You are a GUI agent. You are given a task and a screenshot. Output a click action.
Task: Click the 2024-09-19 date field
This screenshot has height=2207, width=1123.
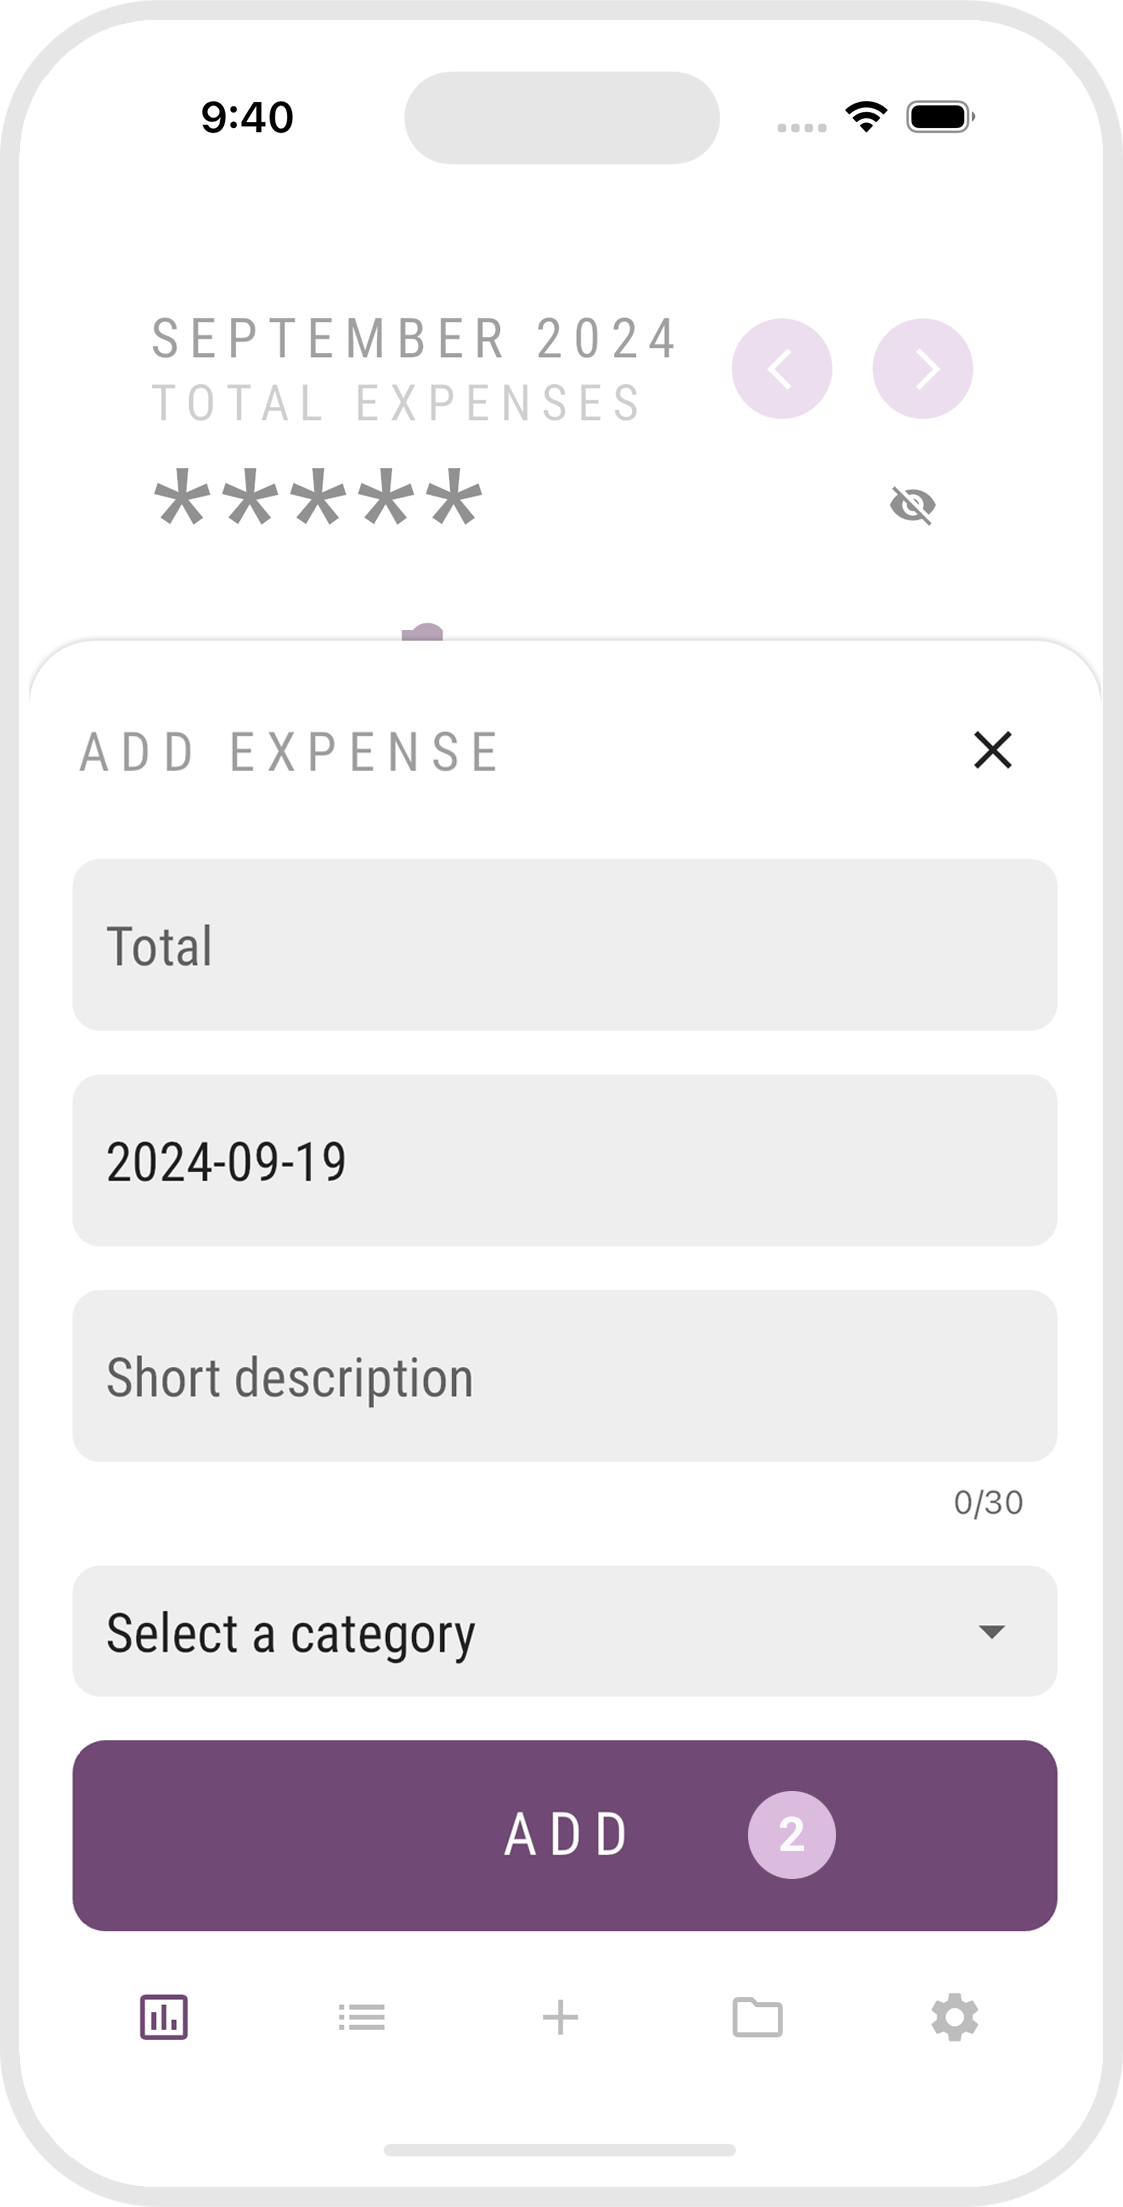coord(564,1161)
